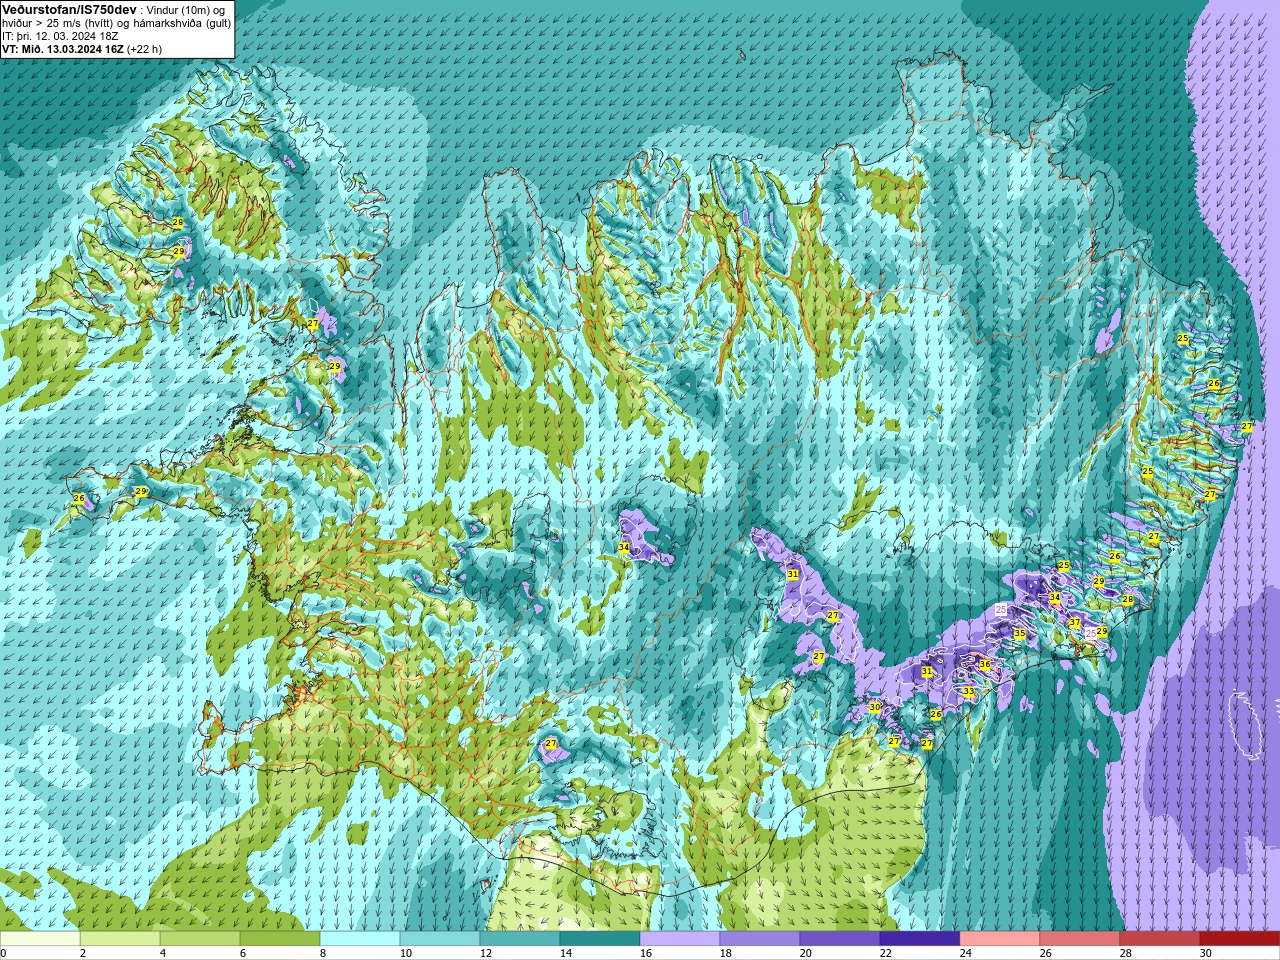Choose the dark teal 14–16 m/s swatch

click(x=600, y=939)
